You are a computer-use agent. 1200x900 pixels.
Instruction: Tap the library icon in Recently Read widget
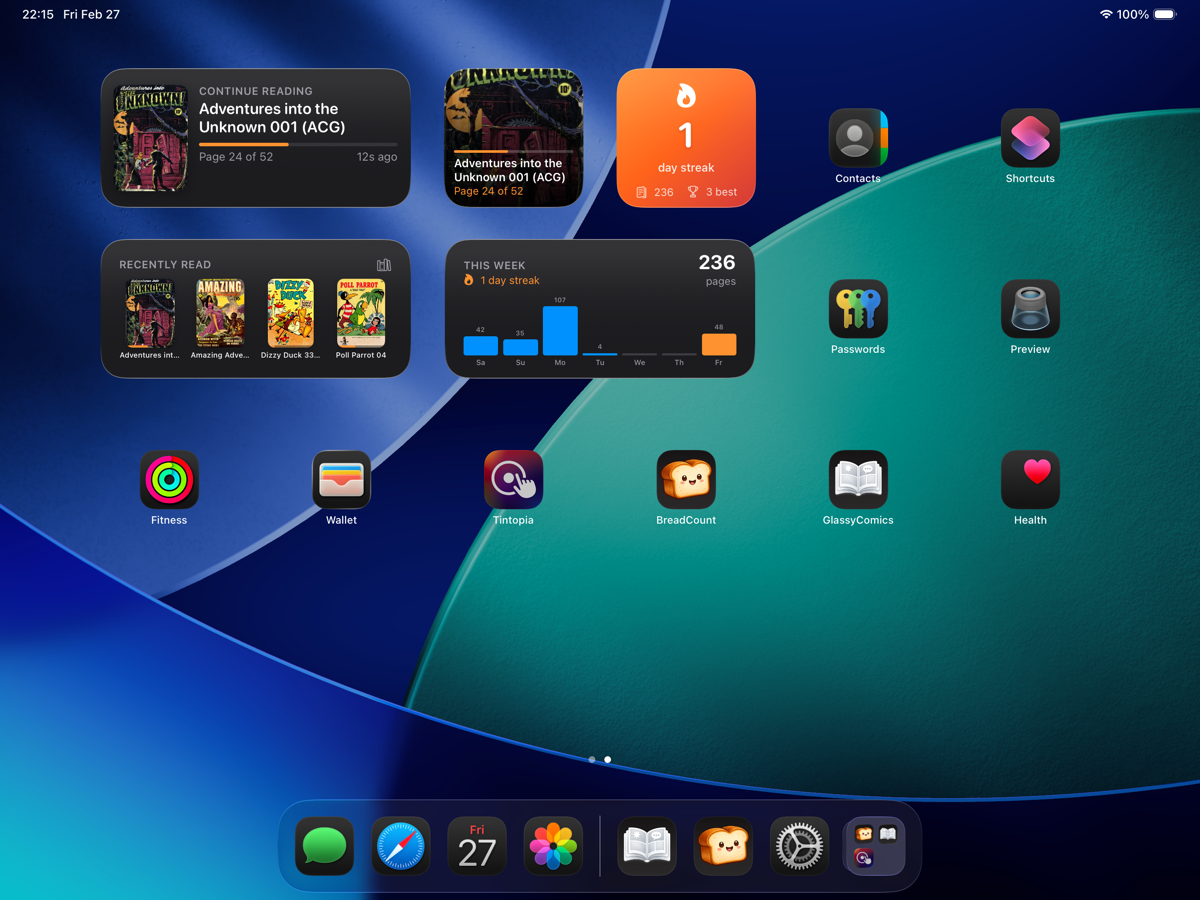[384, 265]
